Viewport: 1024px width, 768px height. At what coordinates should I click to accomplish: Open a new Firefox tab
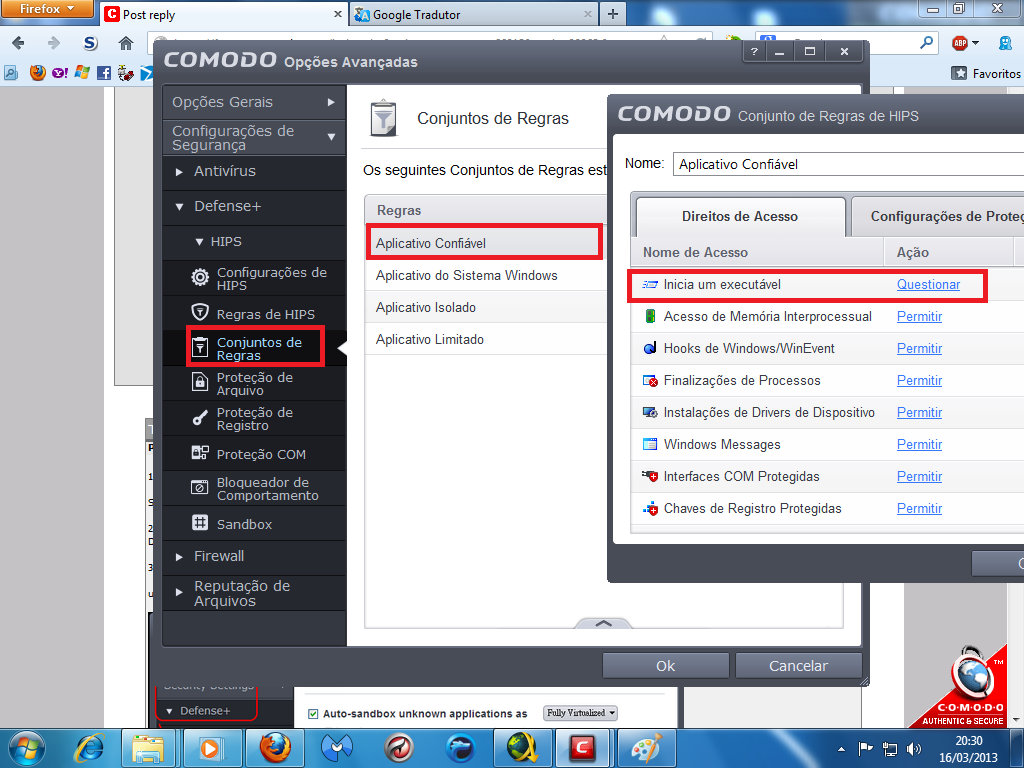613,14
